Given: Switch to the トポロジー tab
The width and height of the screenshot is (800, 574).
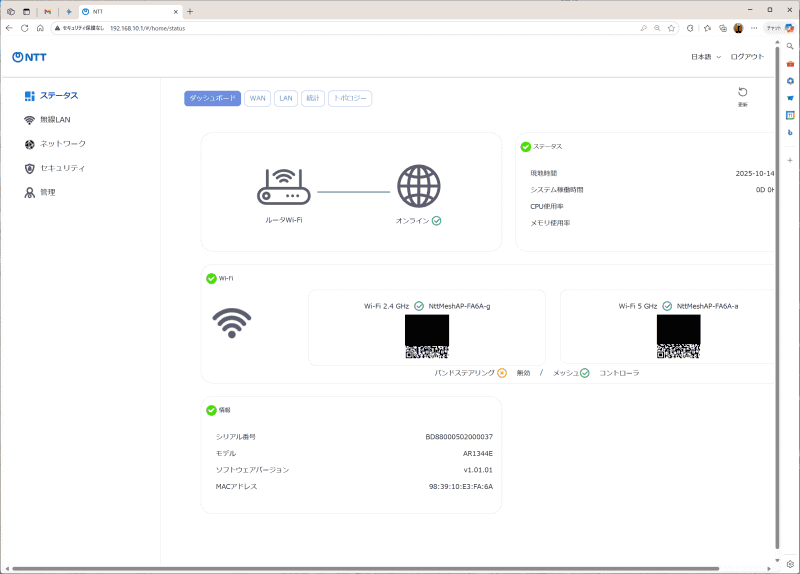Looking at the screenshot, I should point(350,98).
